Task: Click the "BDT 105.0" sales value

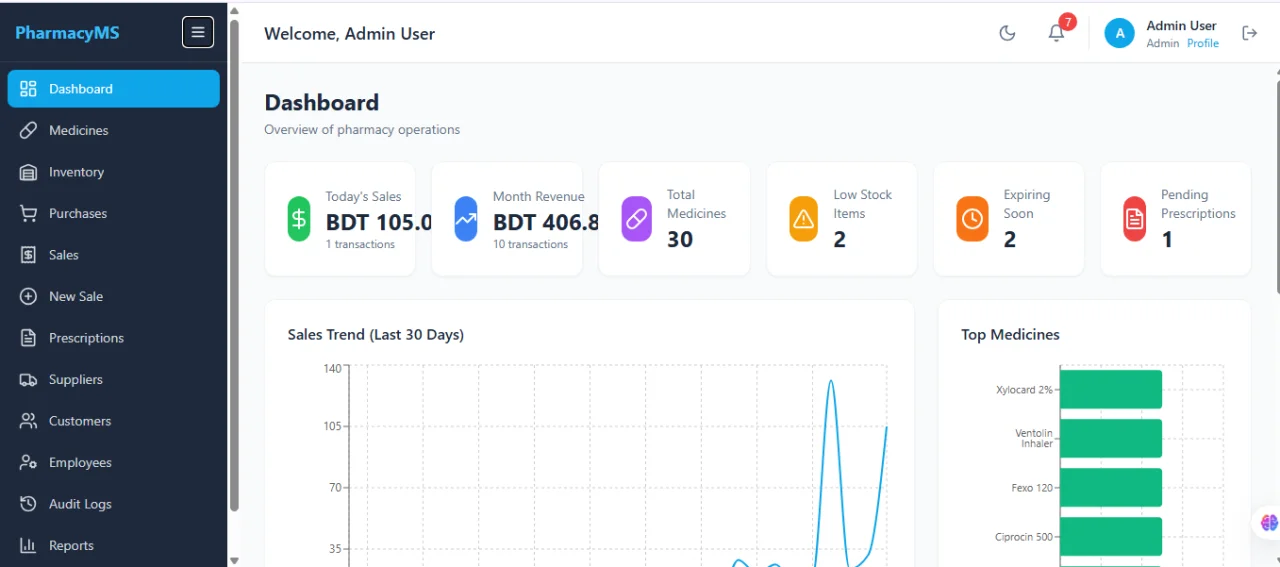Action: (x=379, y=222)
